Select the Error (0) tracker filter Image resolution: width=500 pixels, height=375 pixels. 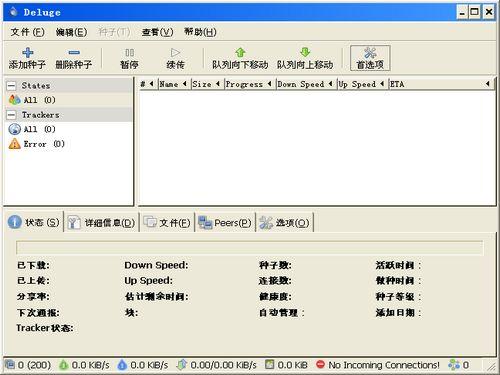coord(36,144)
